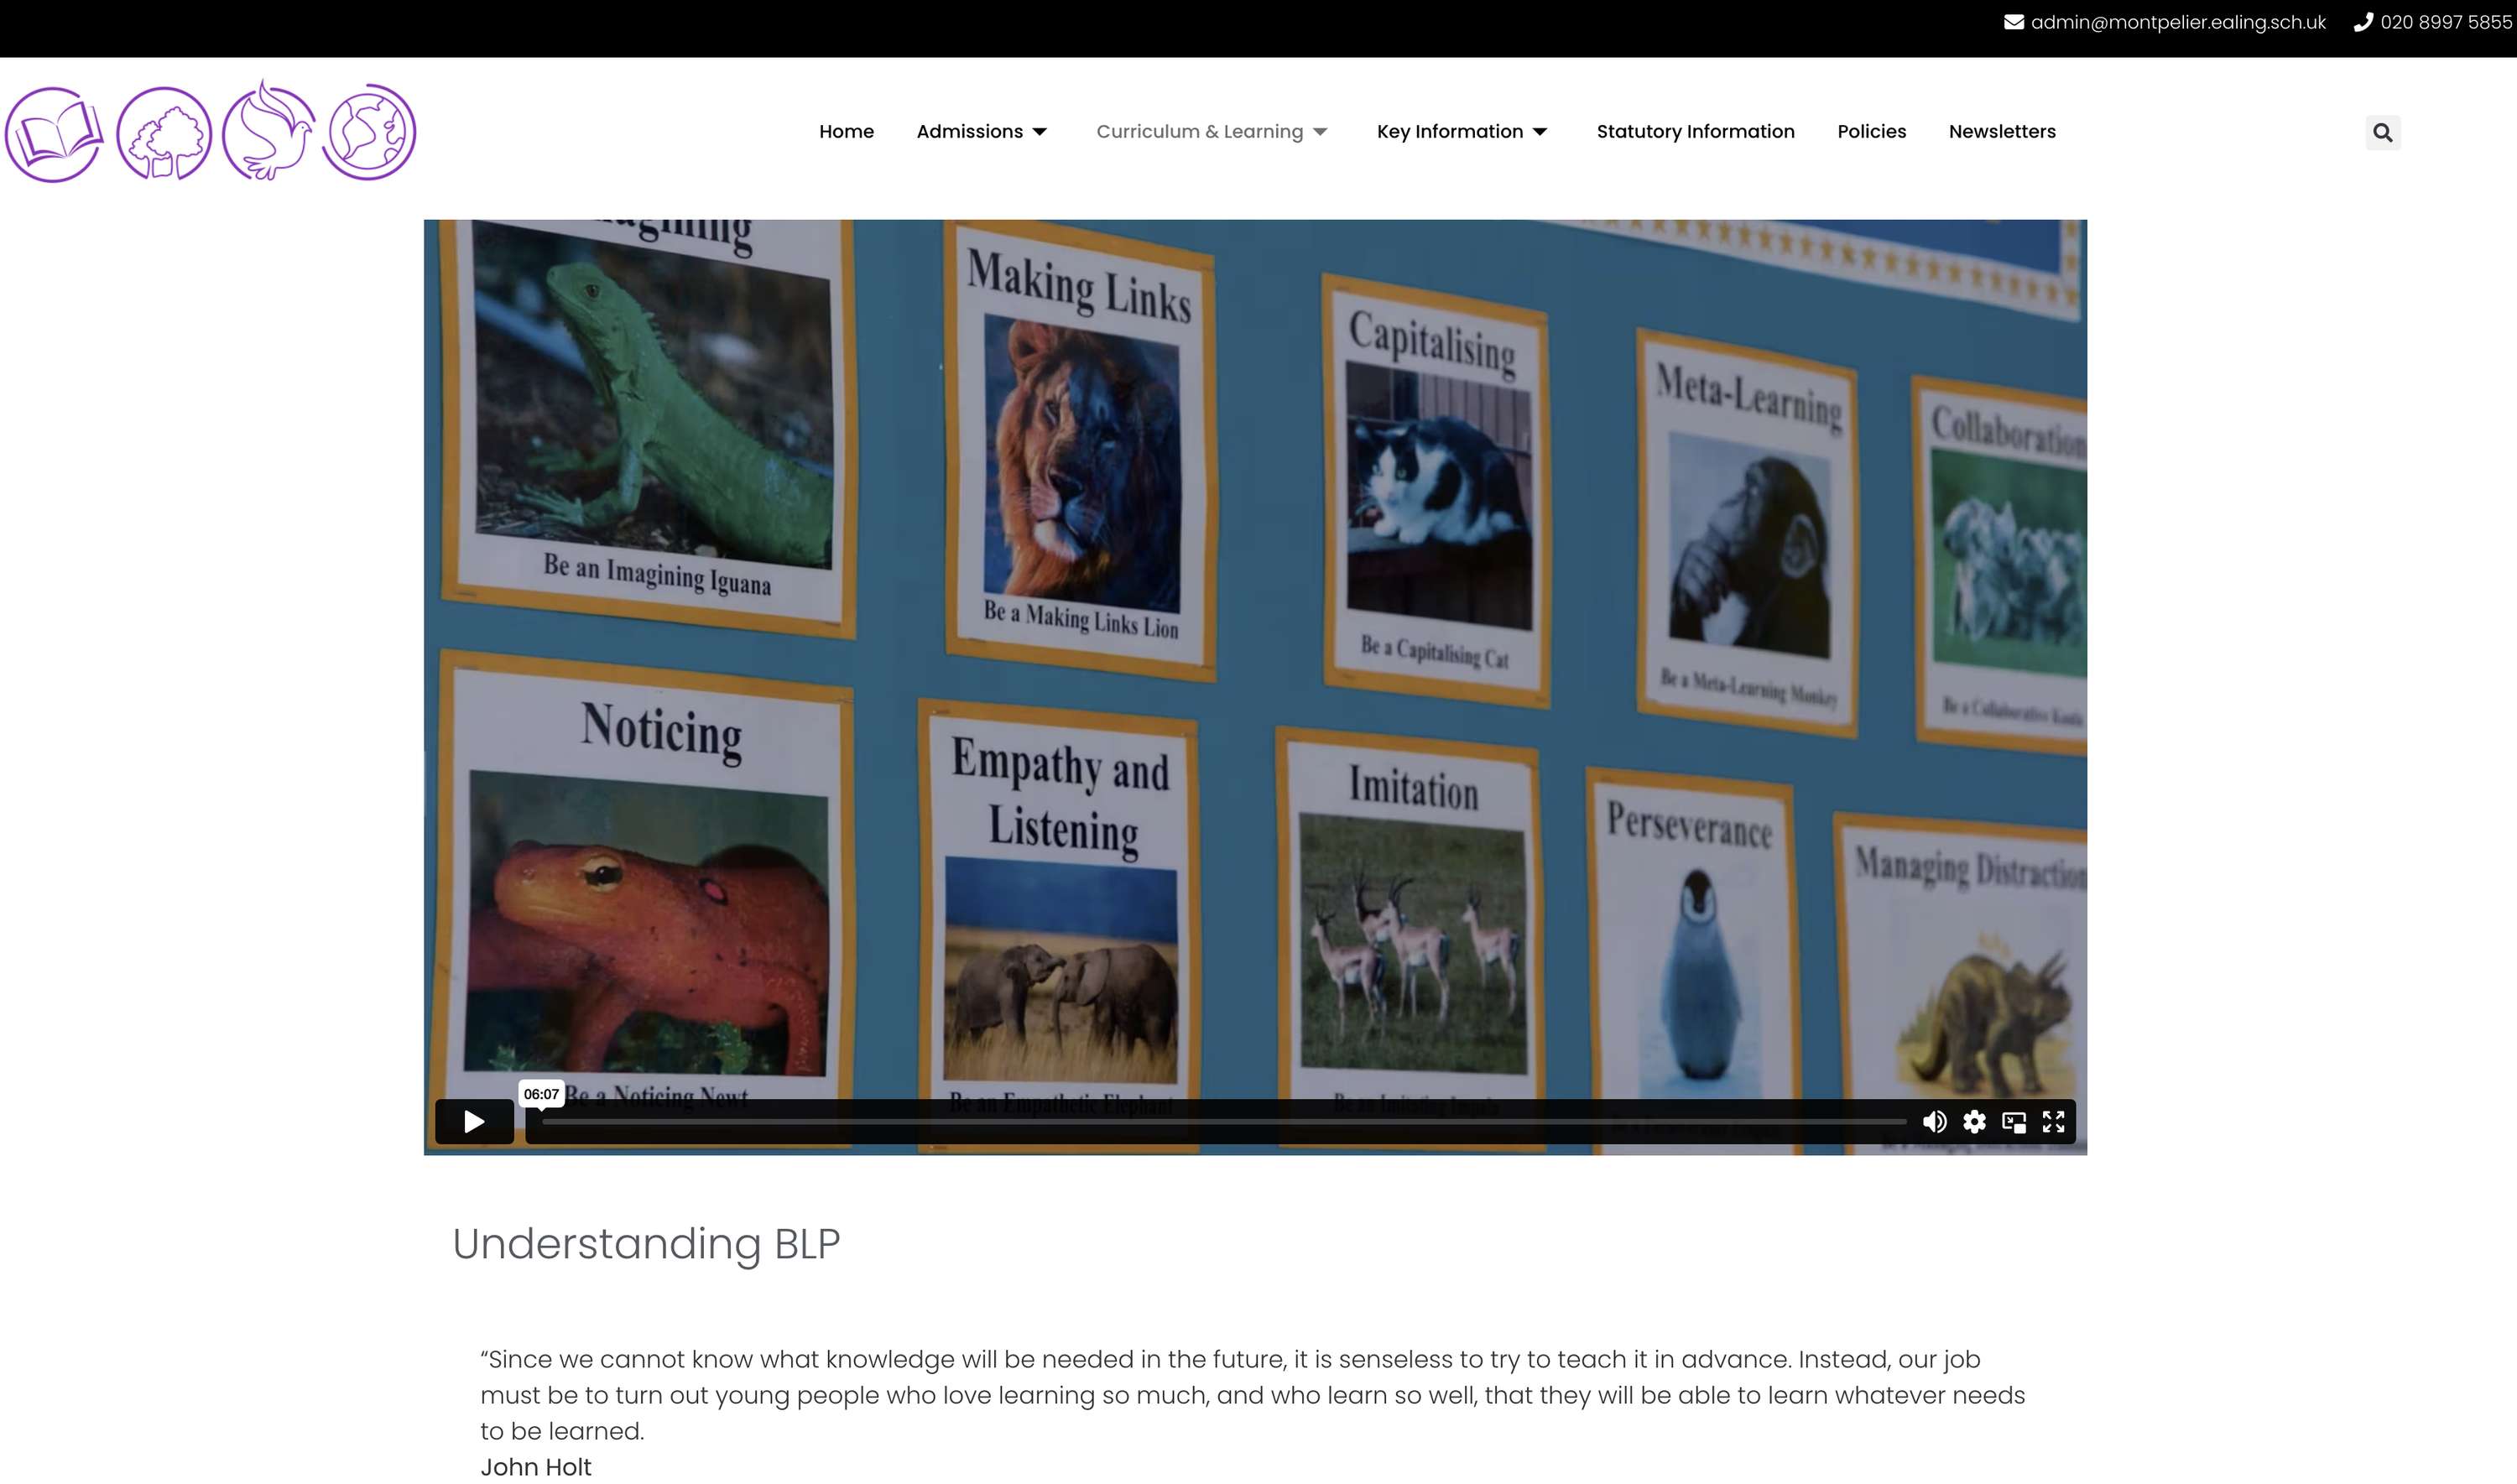This screenshot has width=2517, height=1484.
Task: Click the Understanding BLP heading
Action: pyautogui.click(x=646, y=1244)
